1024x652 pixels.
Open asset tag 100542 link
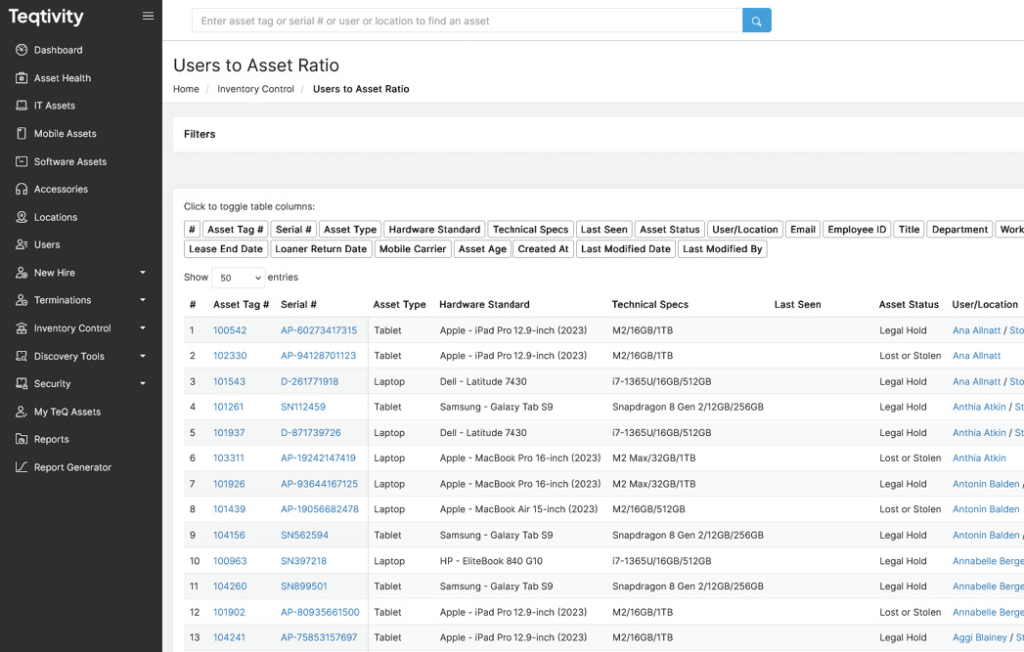[229, 331]
